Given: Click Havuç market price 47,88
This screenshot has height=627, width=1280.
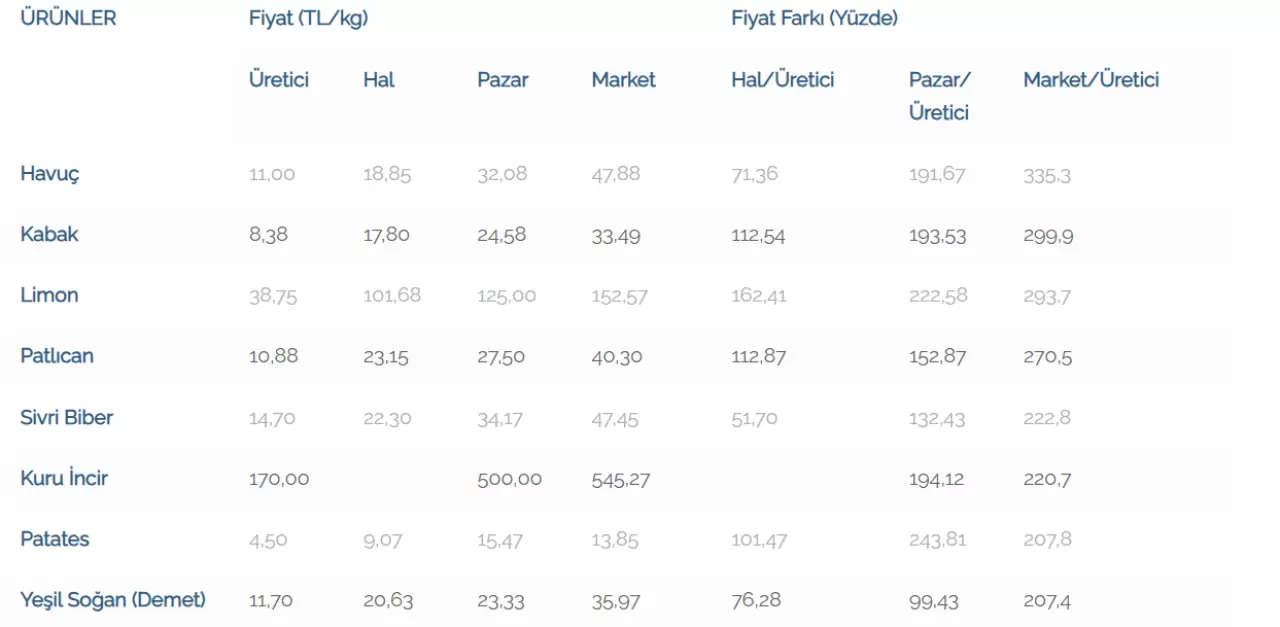Looking at the screenshot, I should pyautogui.click(x=616, y=174).
